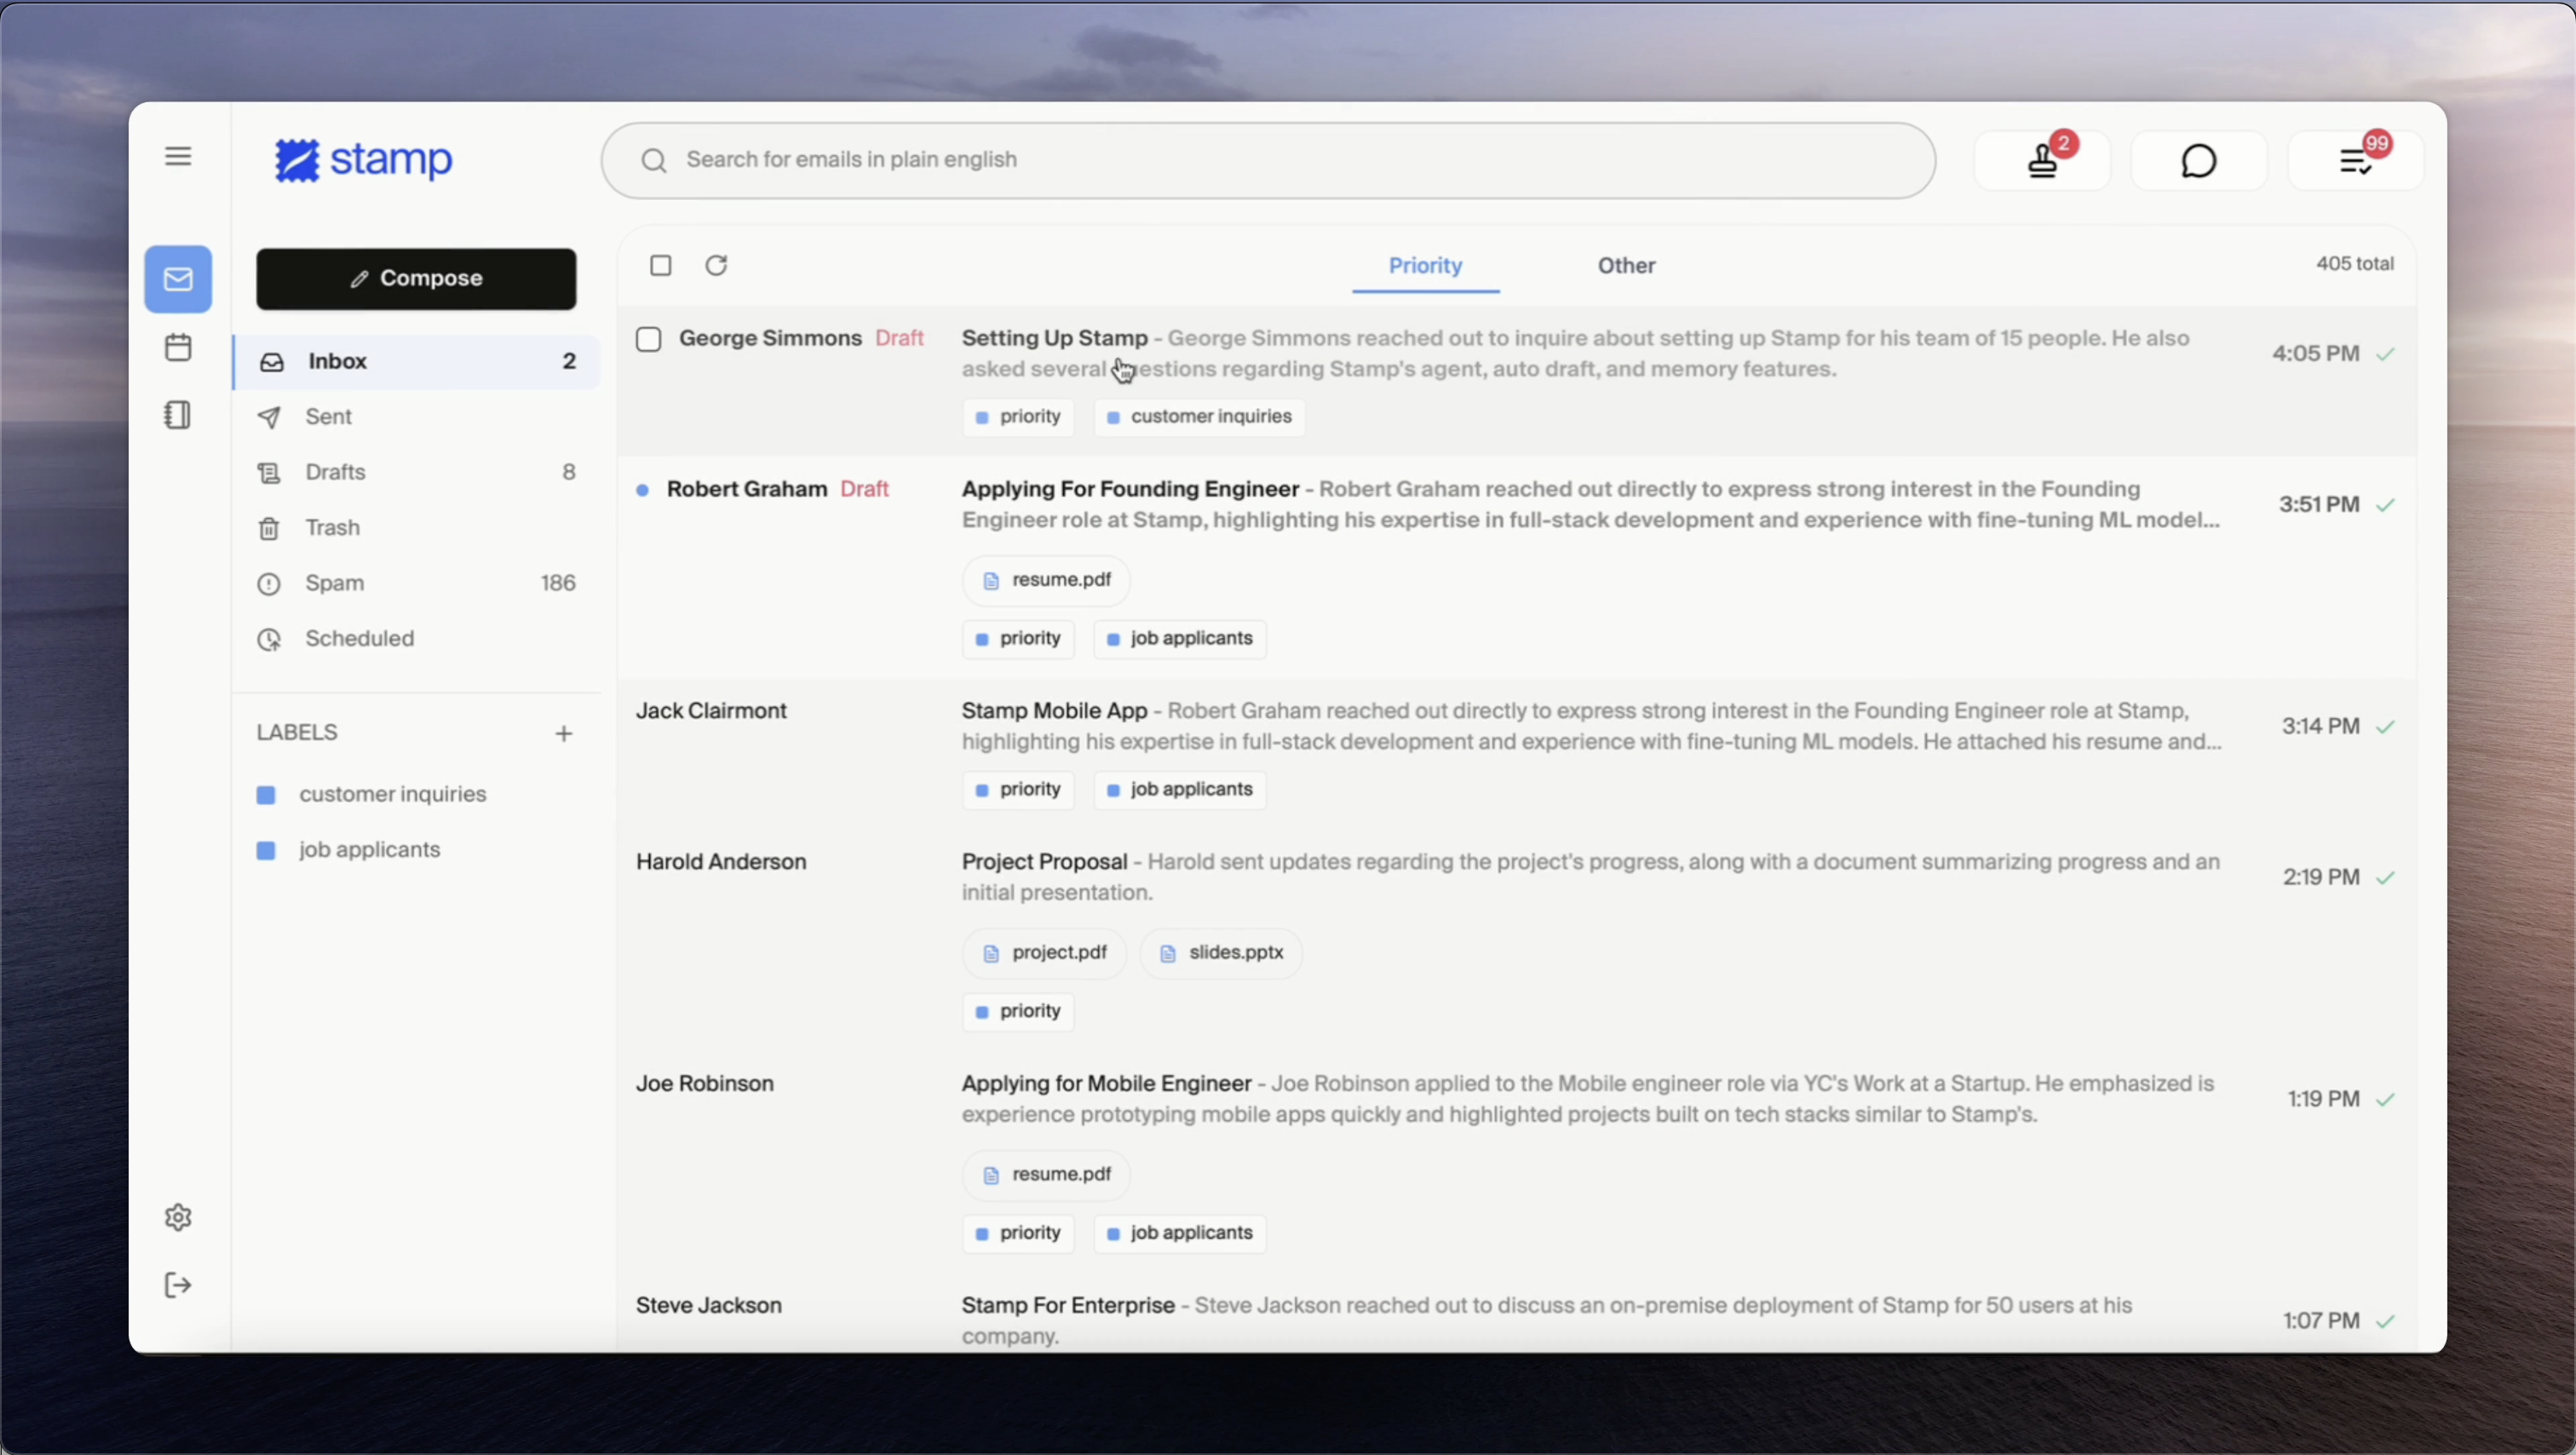Click the Compose button

(416, 279)
